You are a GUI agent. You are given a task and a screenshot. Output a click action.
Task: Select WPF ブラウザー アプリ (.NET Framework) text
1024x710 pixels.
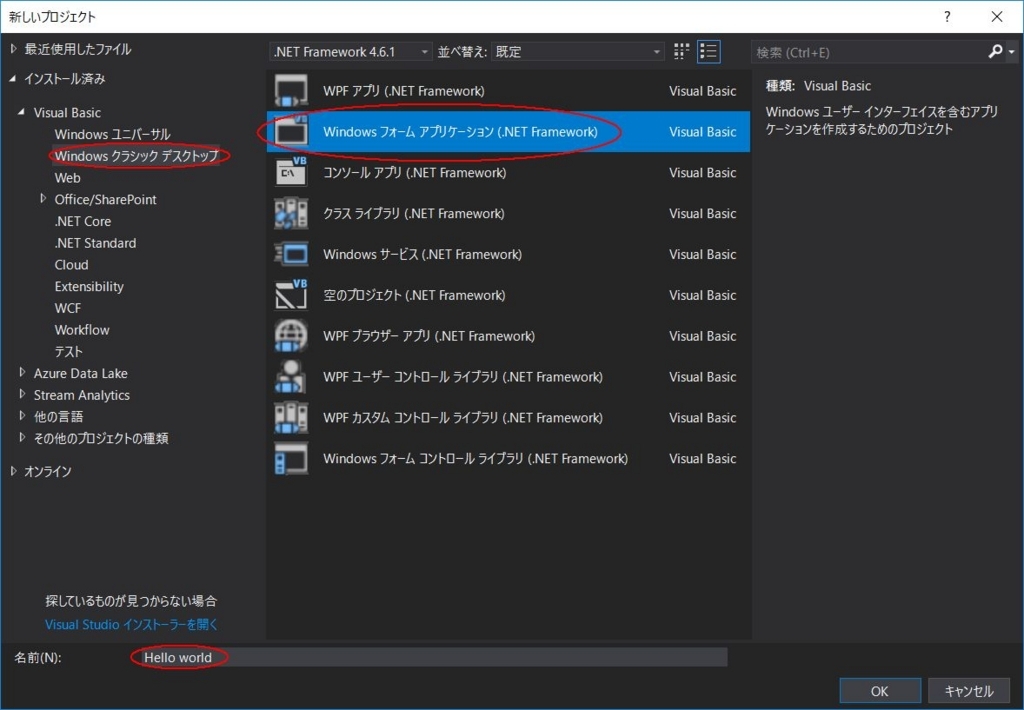point(429,336)
